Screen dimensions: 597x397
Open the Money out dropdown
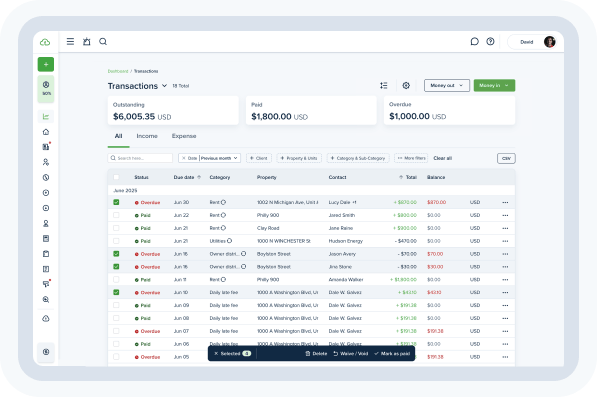tap(447, 86)
